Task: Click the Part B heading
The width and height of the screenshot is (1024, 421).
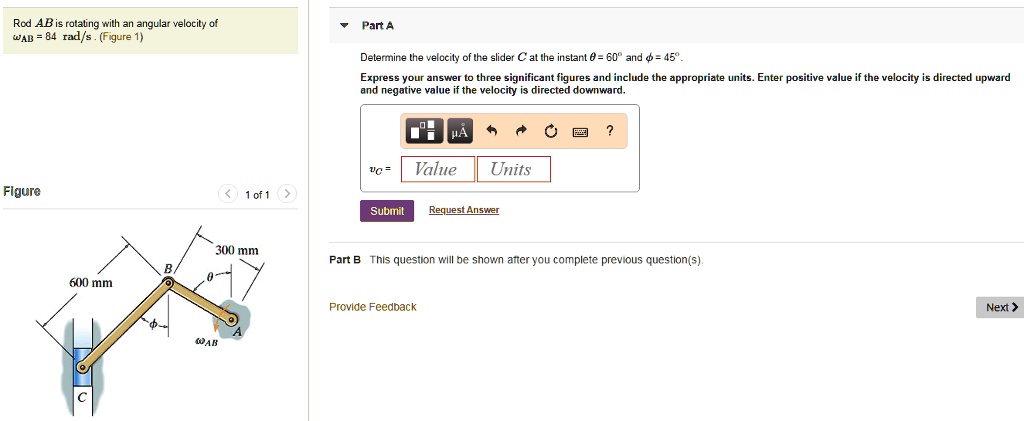Action: [x=339, y=260]
